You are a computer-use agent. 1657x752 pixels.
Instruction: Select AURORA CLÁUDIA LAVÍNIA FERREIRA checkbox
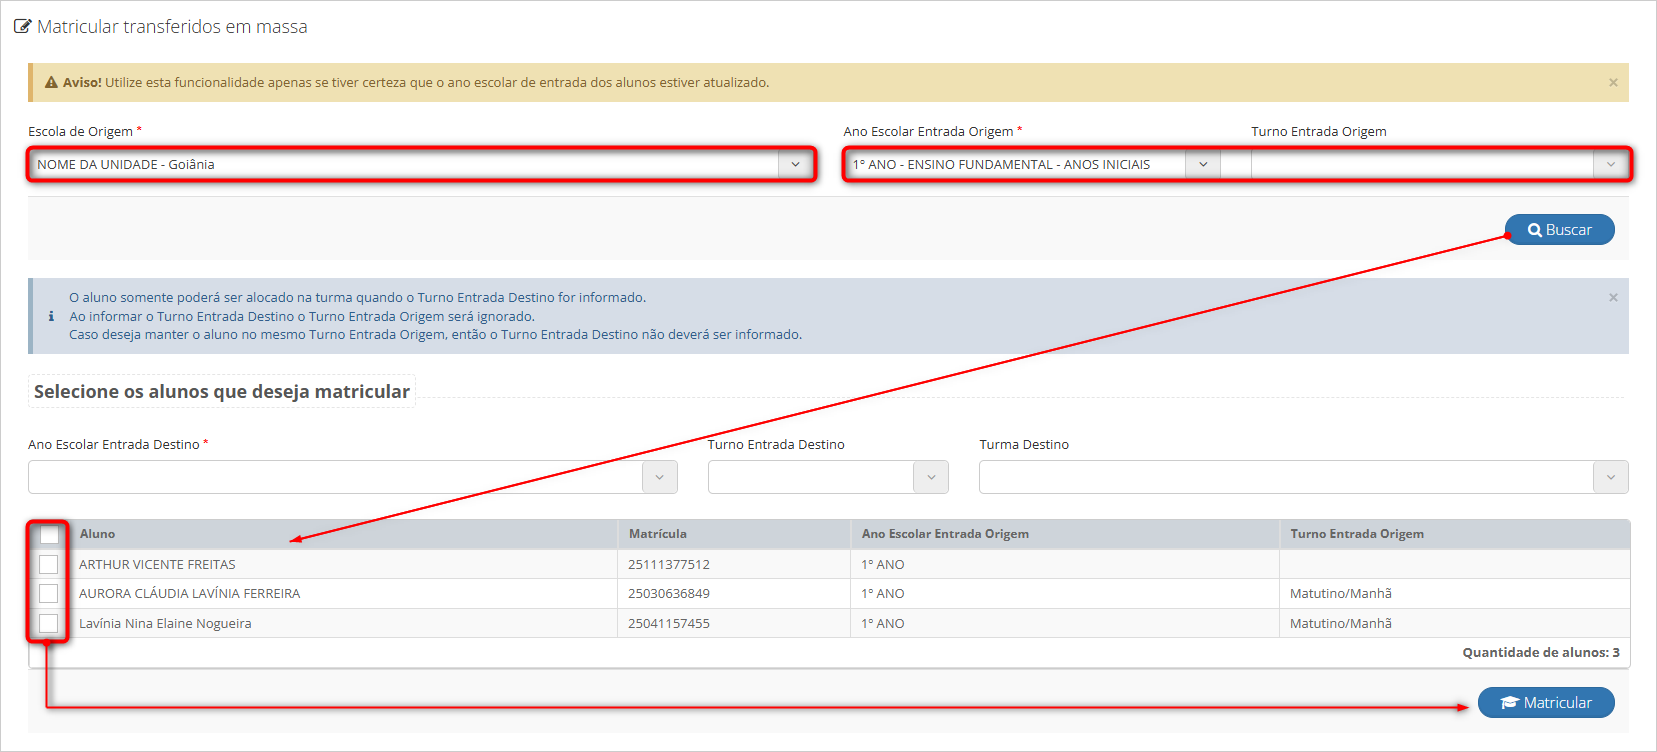[48, 594]
